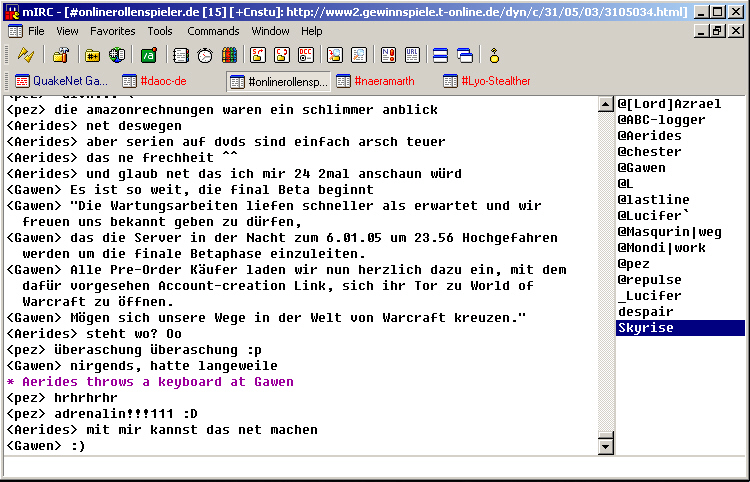Switch to the QuakeNet status window tab

click(x=61, y=81)
